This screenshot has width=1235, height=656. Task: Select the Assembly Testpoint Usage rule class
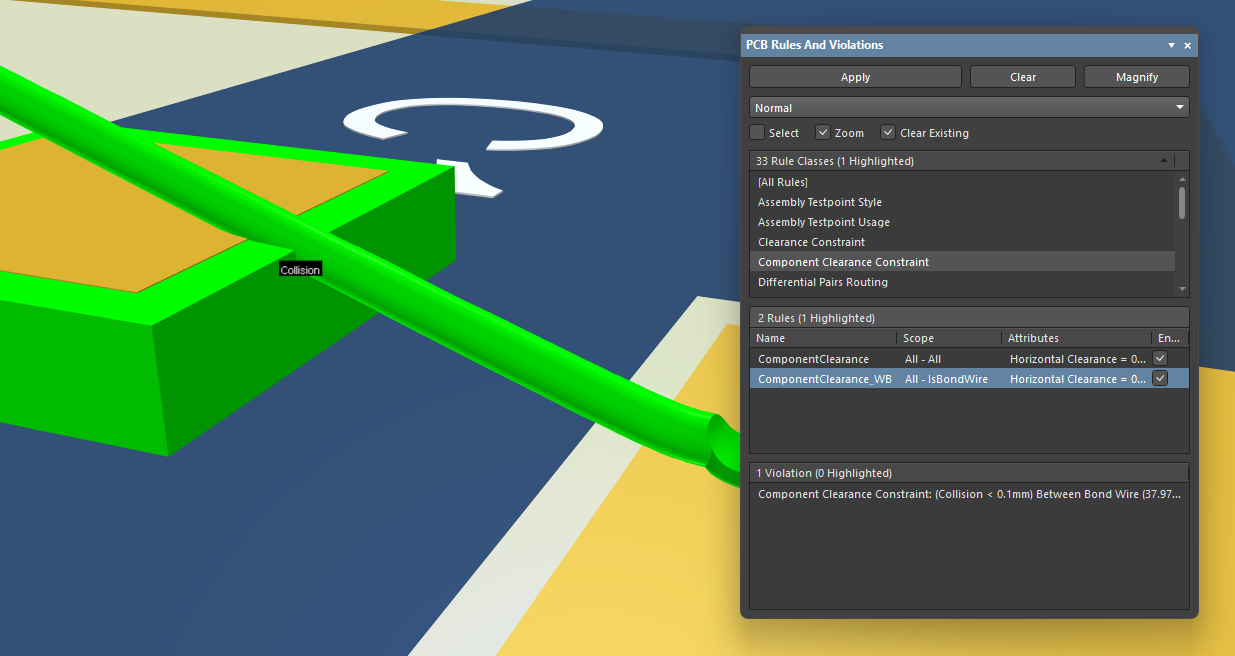[823, 222]
